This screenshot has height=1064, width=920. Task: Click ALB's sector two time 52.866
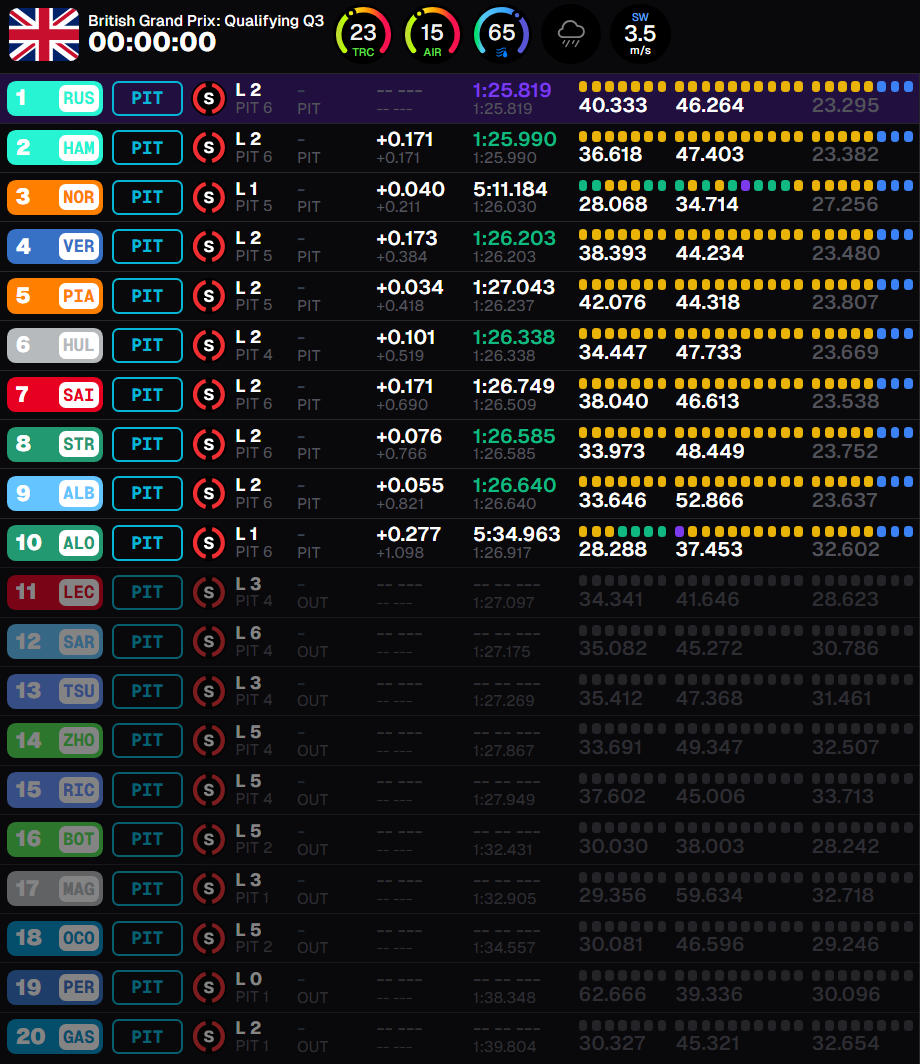pyautogui.click(x=710, y=501)
